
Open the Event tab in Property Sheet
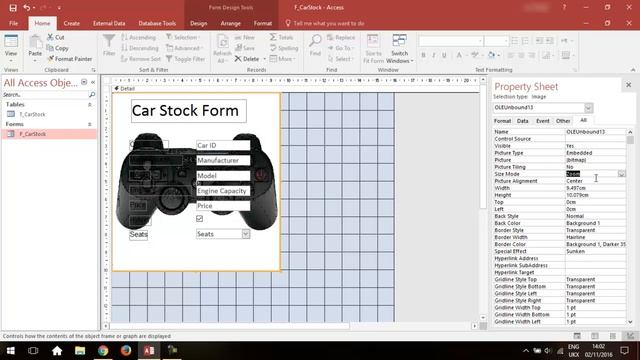coord(542,121)
